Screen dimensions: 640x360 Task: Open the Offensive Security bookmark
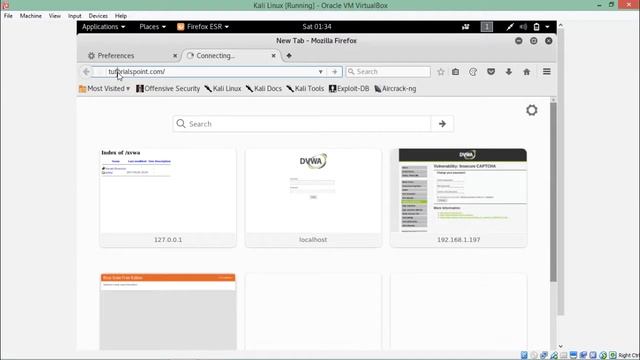[168, 89]
